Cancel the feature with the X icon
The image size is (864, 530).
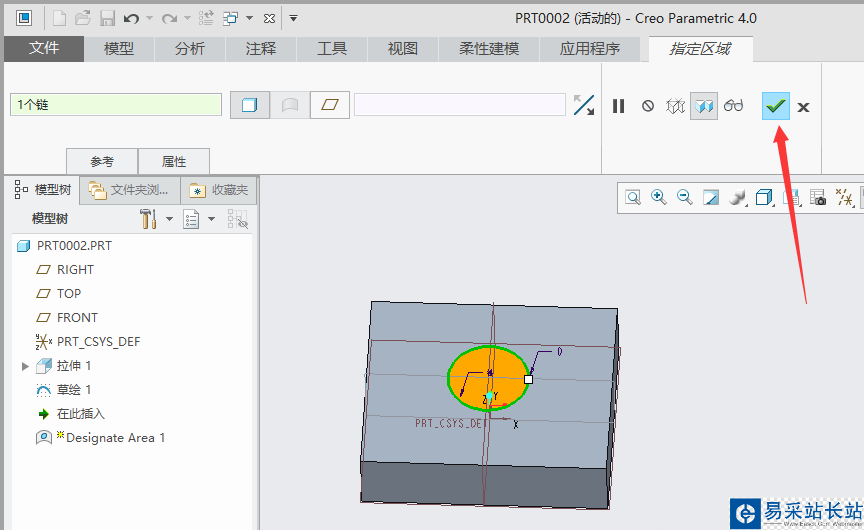tap(803, 107)
